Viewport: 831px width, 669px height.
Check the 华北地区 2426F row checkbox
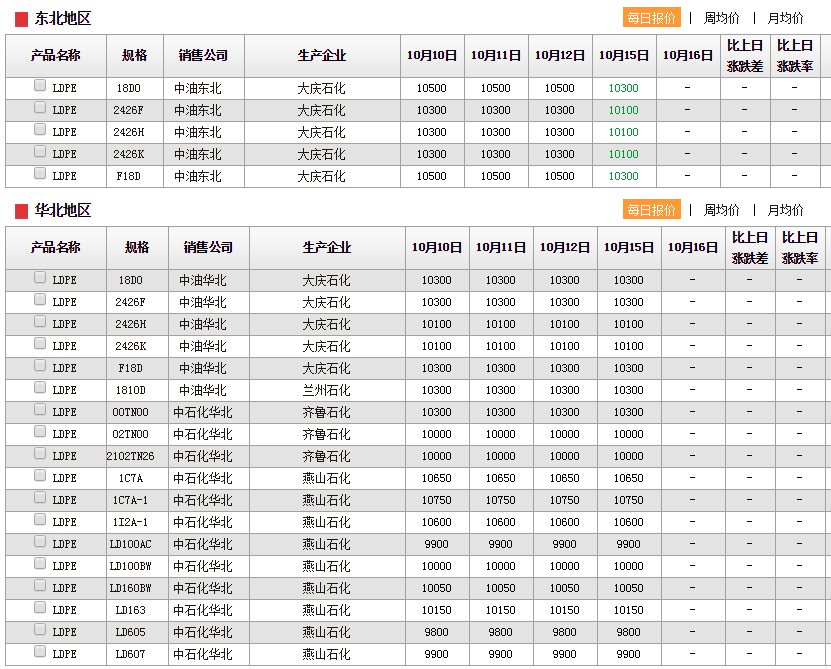click(x=40, y=300)
